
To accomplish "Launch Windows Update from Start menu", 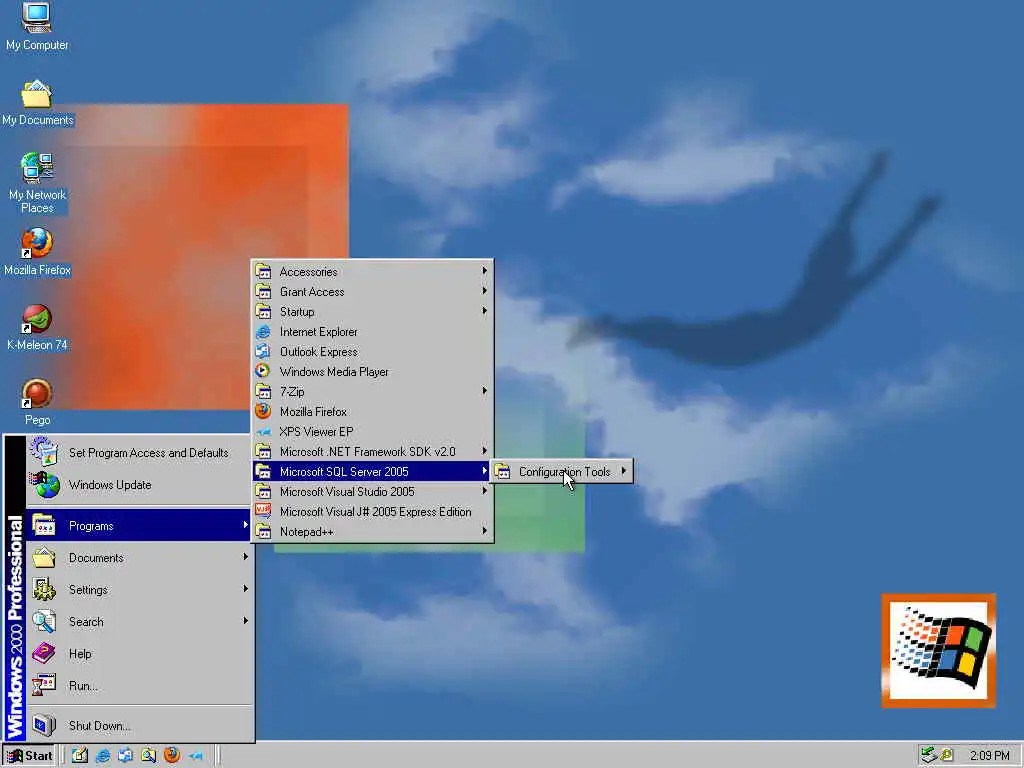I will coord(140,485).
